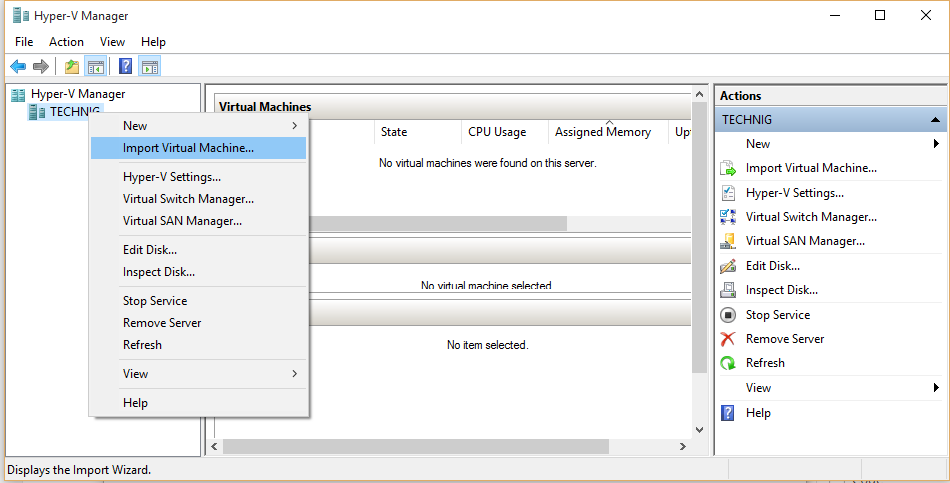Click Edit Disk... link in Actions pane
Image resolution: width=950 pixels, height=483 pixels.
point(772,265)
